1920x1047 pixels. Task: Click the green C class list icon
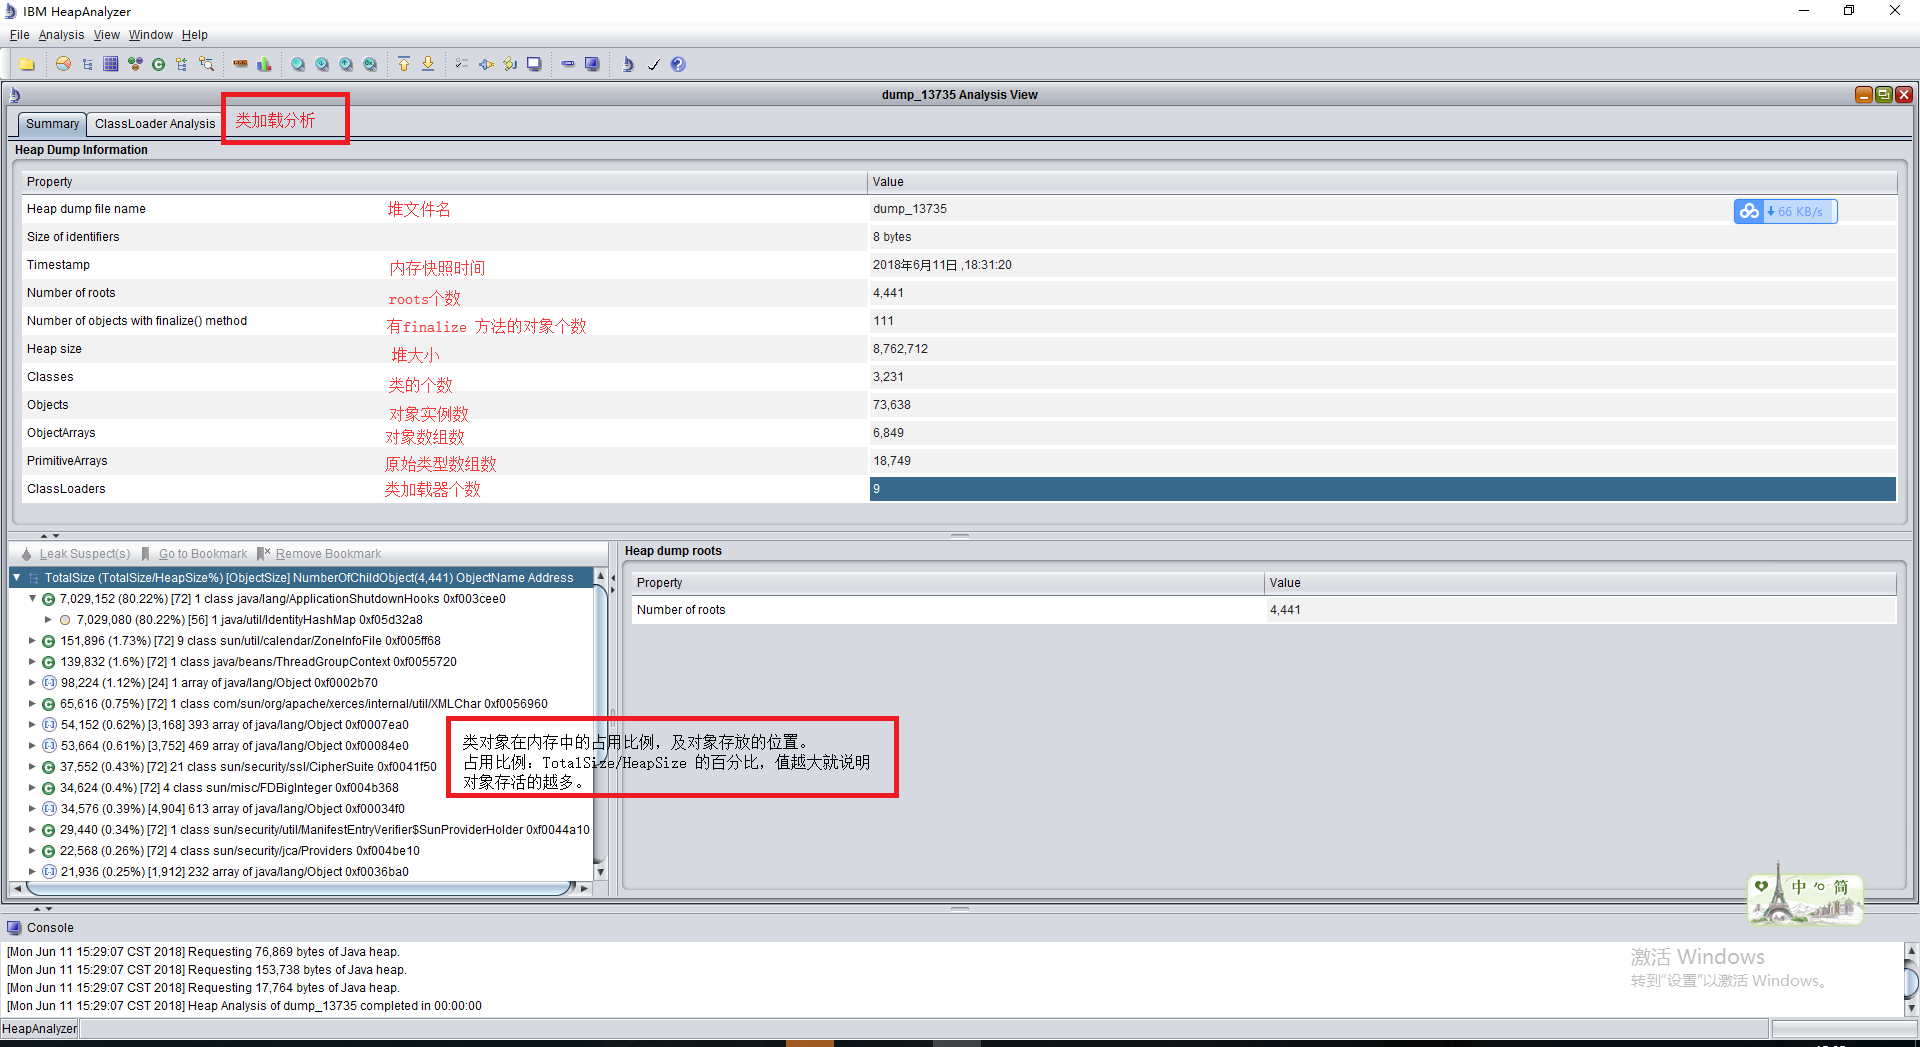(158, 64)
